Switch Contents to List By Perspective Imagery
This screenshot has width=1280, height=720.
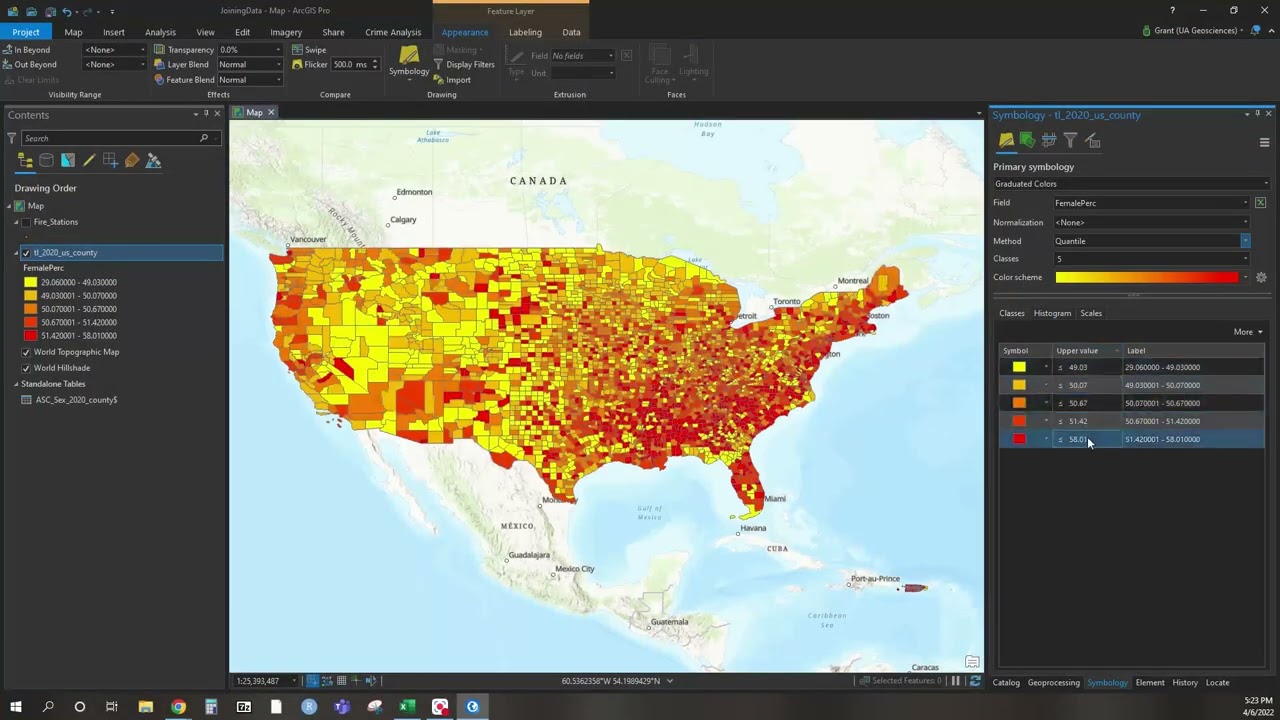(153, 160)
